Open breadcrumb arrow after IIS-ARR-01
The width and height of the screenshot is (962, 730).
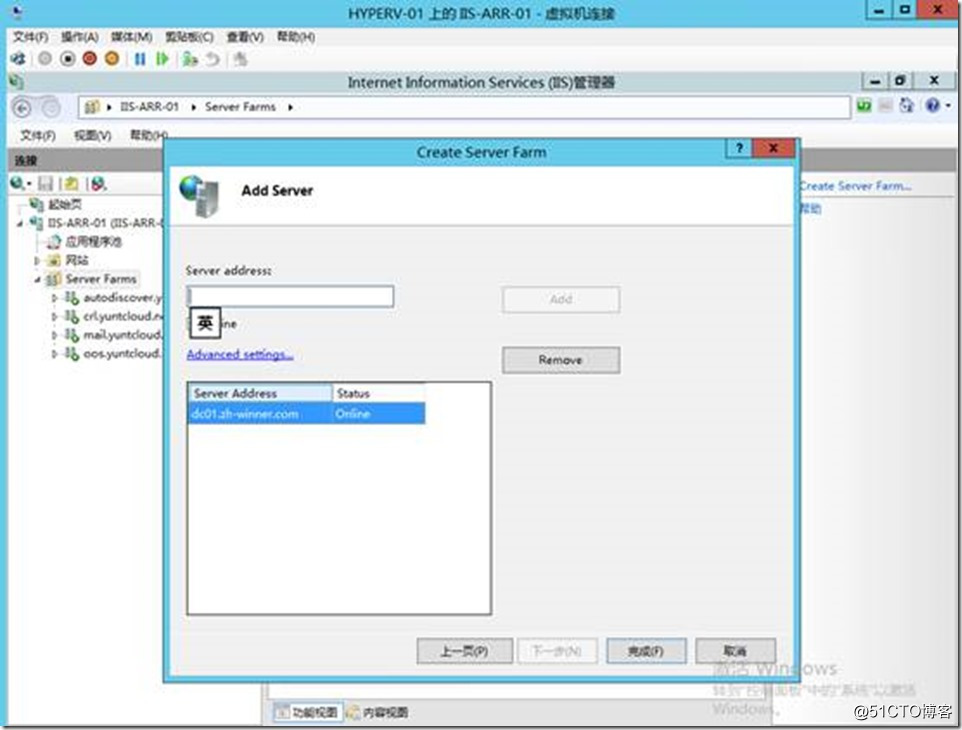[x=193, y=107]
